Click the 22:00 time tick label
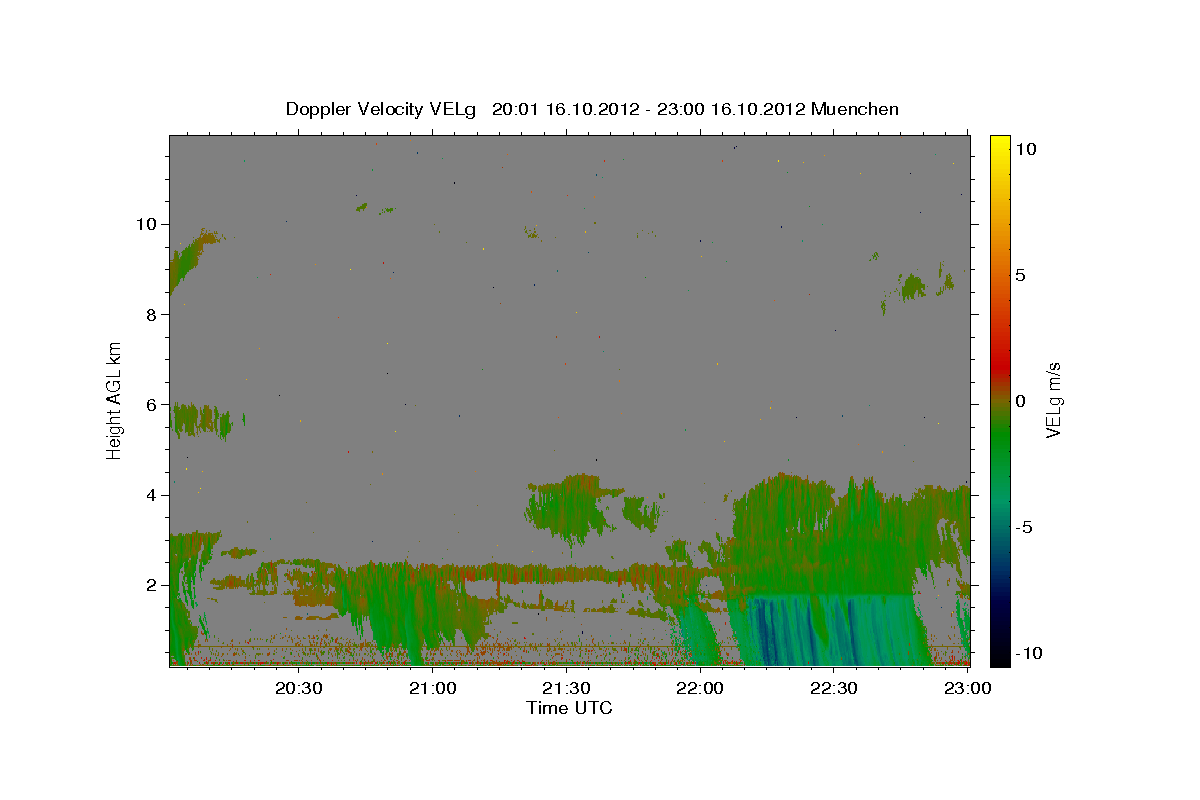Viewport: 1200px width, 800px height. pos(700,688)
